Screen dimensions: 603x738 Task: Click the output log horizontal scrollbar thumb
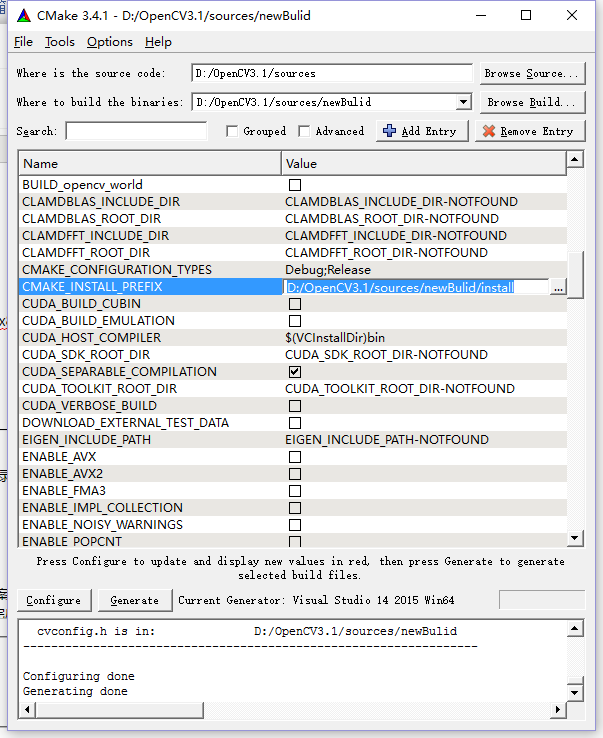120,710
